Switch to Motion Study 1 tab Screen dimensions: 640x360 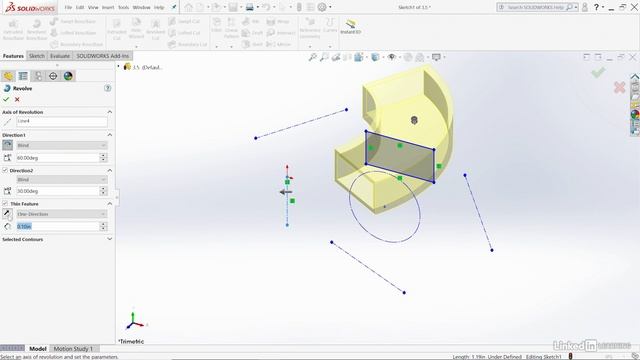point(73,349)
